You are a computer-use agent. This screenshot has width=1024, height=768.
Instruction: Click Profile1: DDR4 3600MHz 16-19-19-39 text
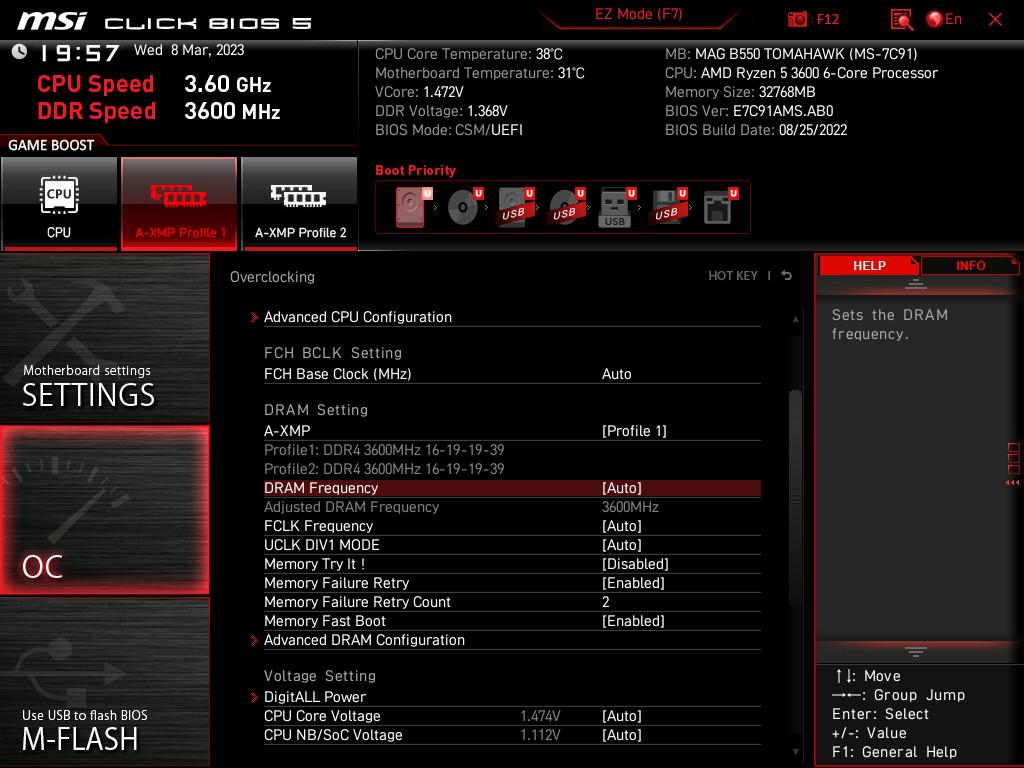tap(384, 450)
